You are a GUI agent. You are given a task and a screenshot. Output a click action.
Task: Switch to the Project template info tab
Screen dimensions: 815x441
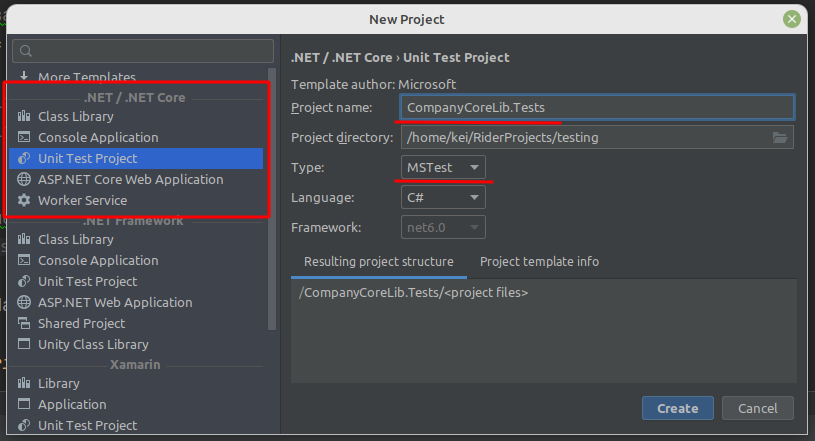pos(539,261)
